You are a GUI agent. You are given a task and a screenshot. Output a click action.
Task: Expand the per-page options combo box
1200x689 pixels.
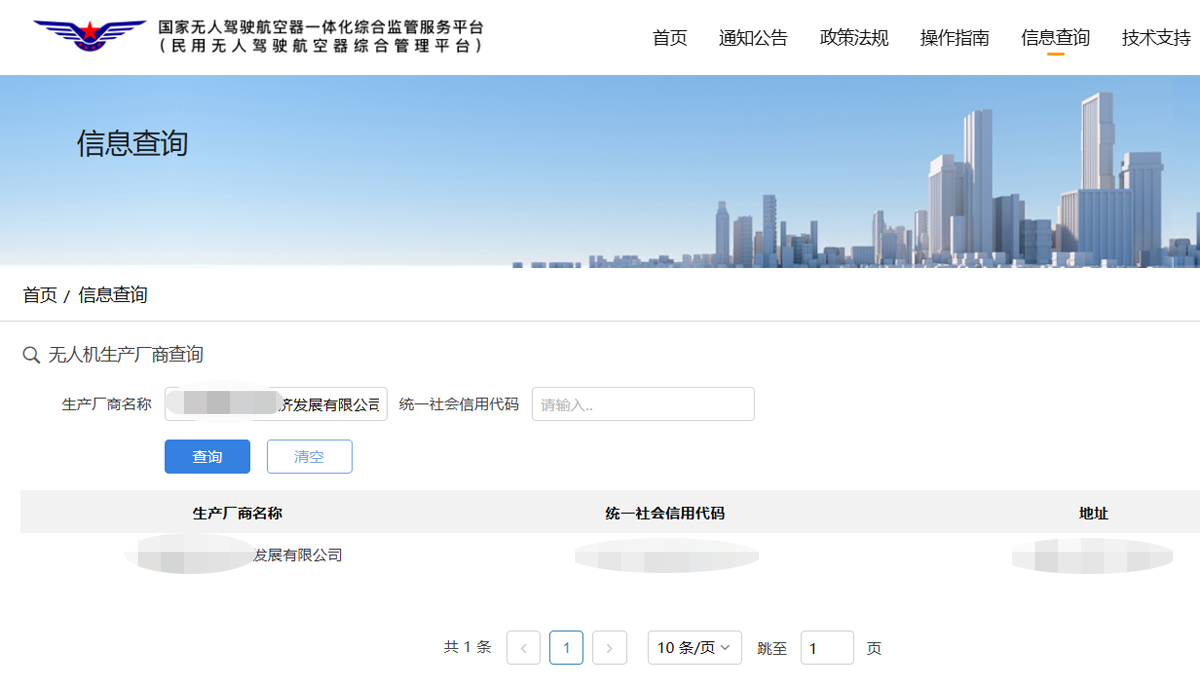pos(694,647)
